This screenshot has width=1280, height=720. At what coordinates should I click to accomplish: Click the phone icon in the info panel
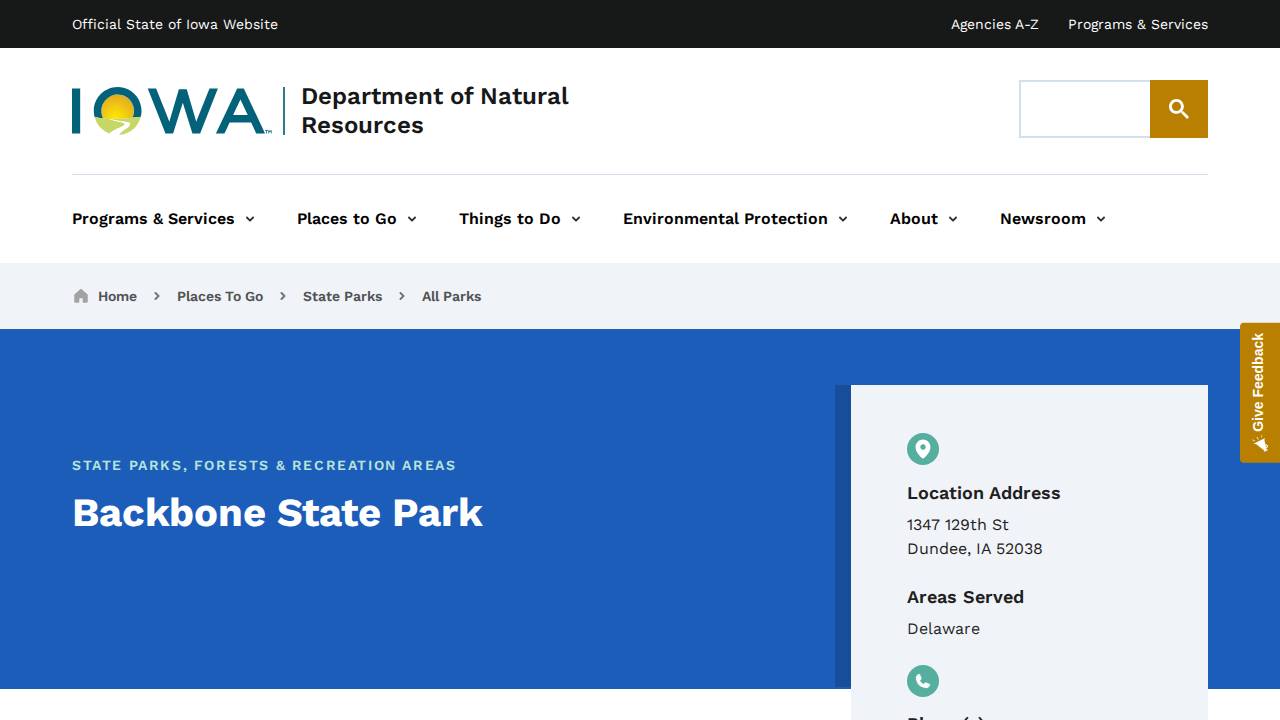tap(922, 681)
